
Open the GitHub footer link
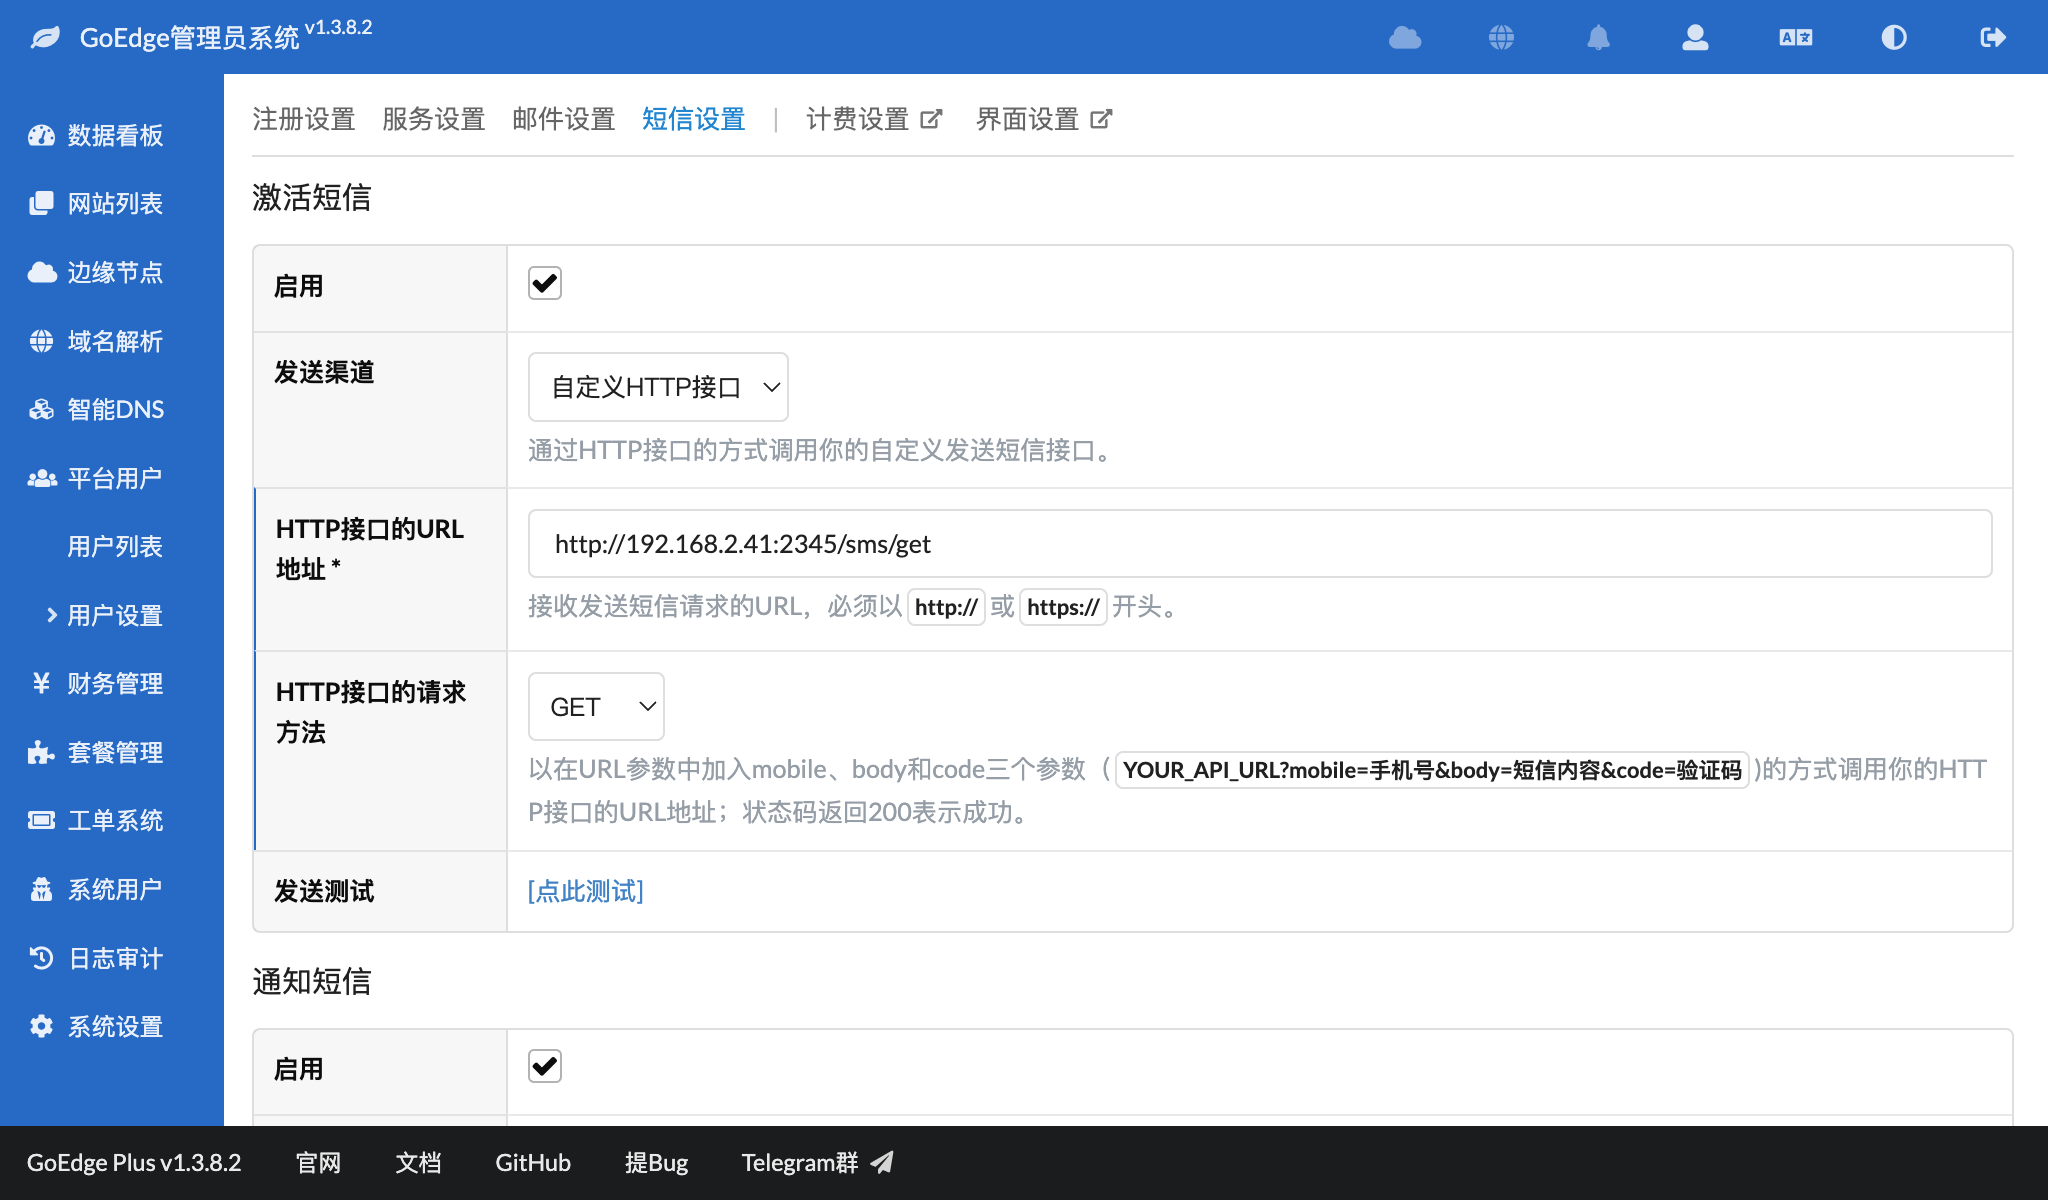[533, 1162]
